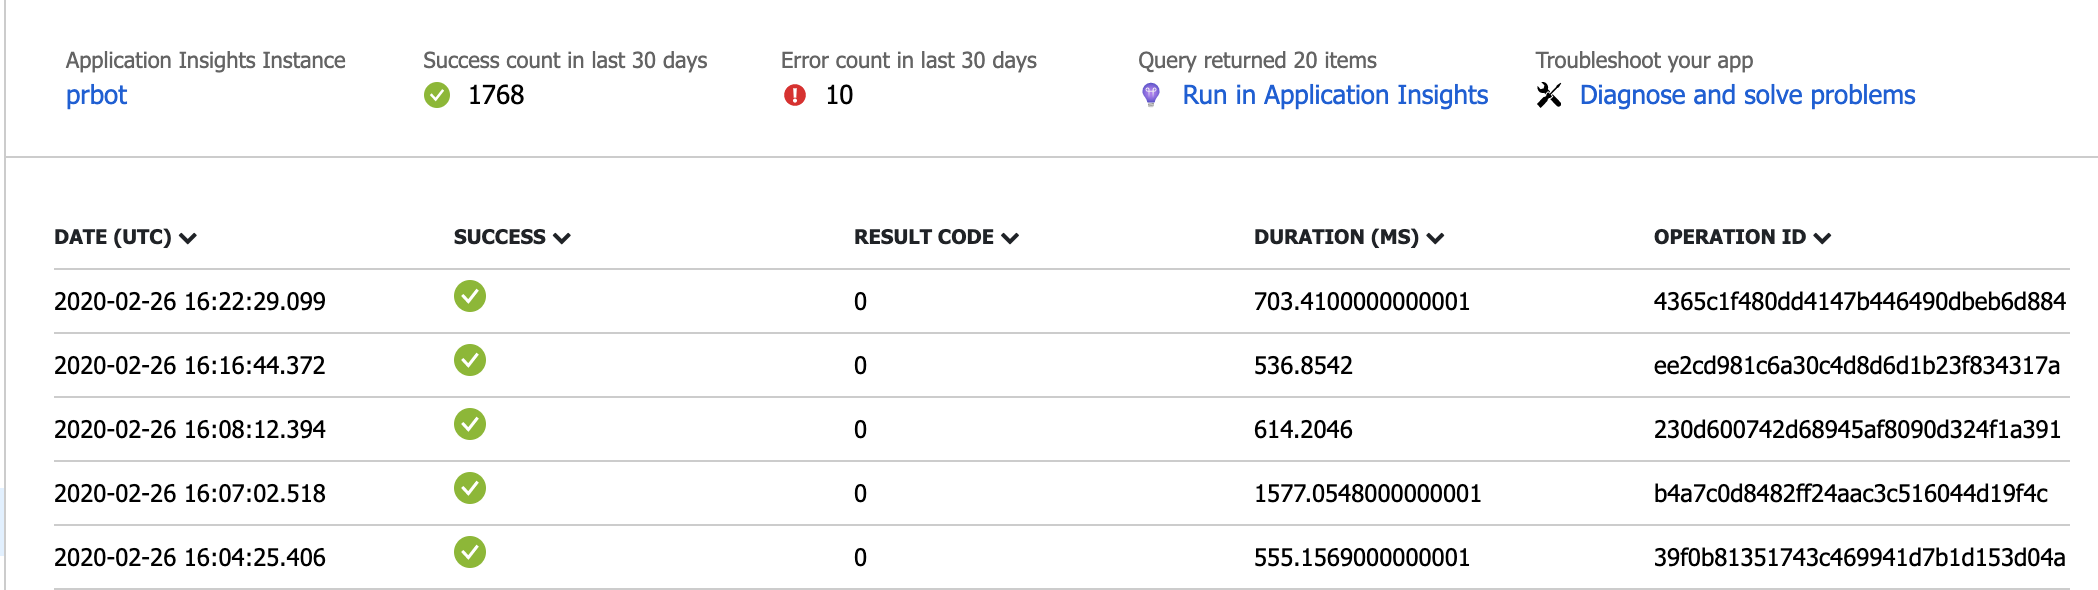Click success checkmark for 16:07:02.518 row
2098x590 pixels.
click(470, 488)
